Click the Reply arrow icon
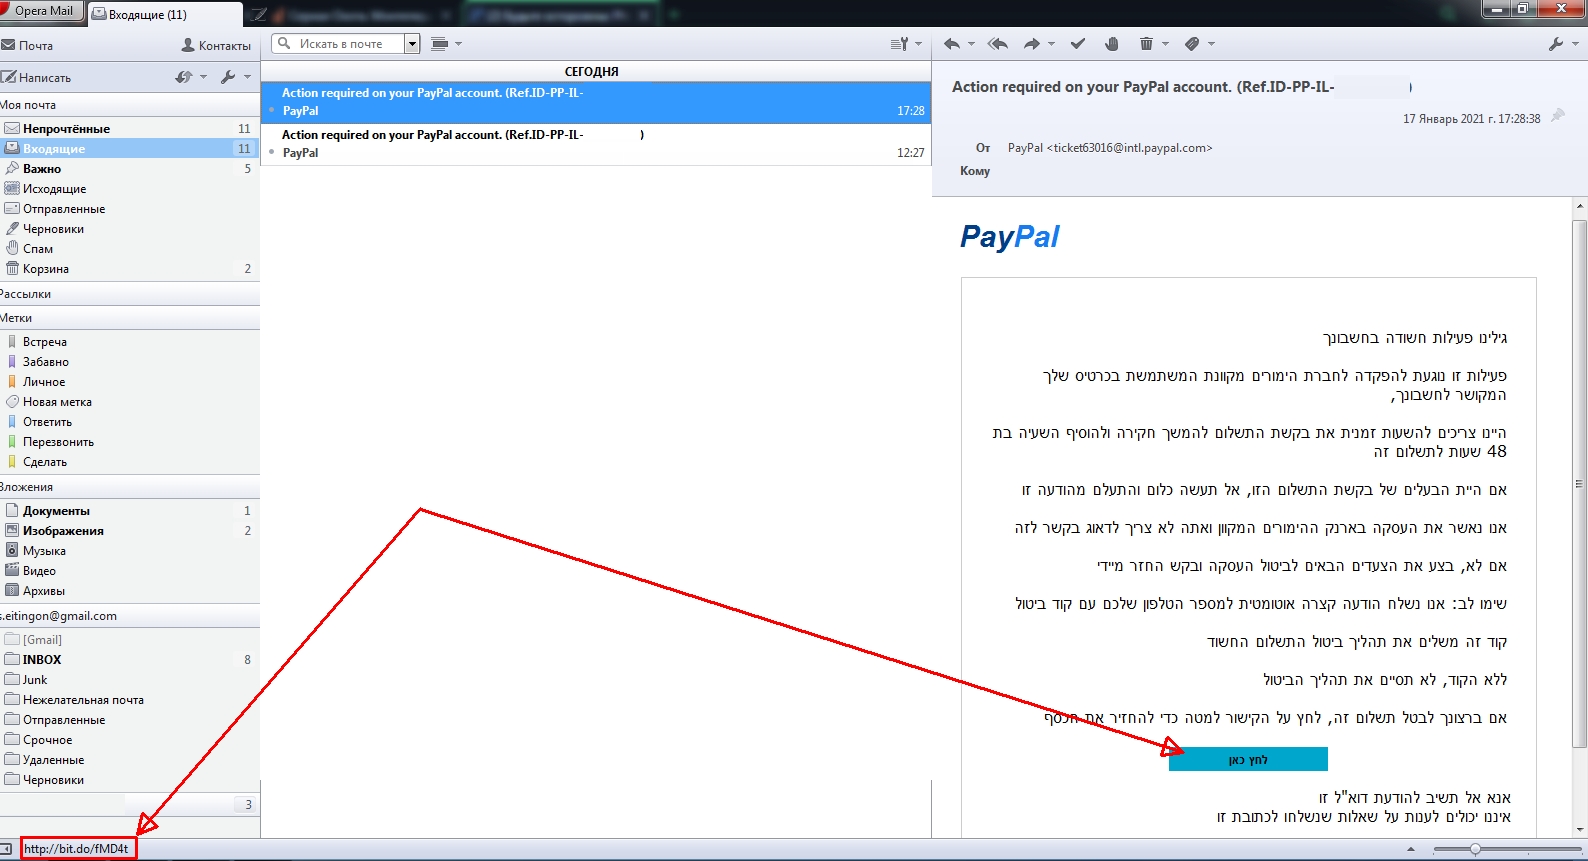 pos(952,44)
